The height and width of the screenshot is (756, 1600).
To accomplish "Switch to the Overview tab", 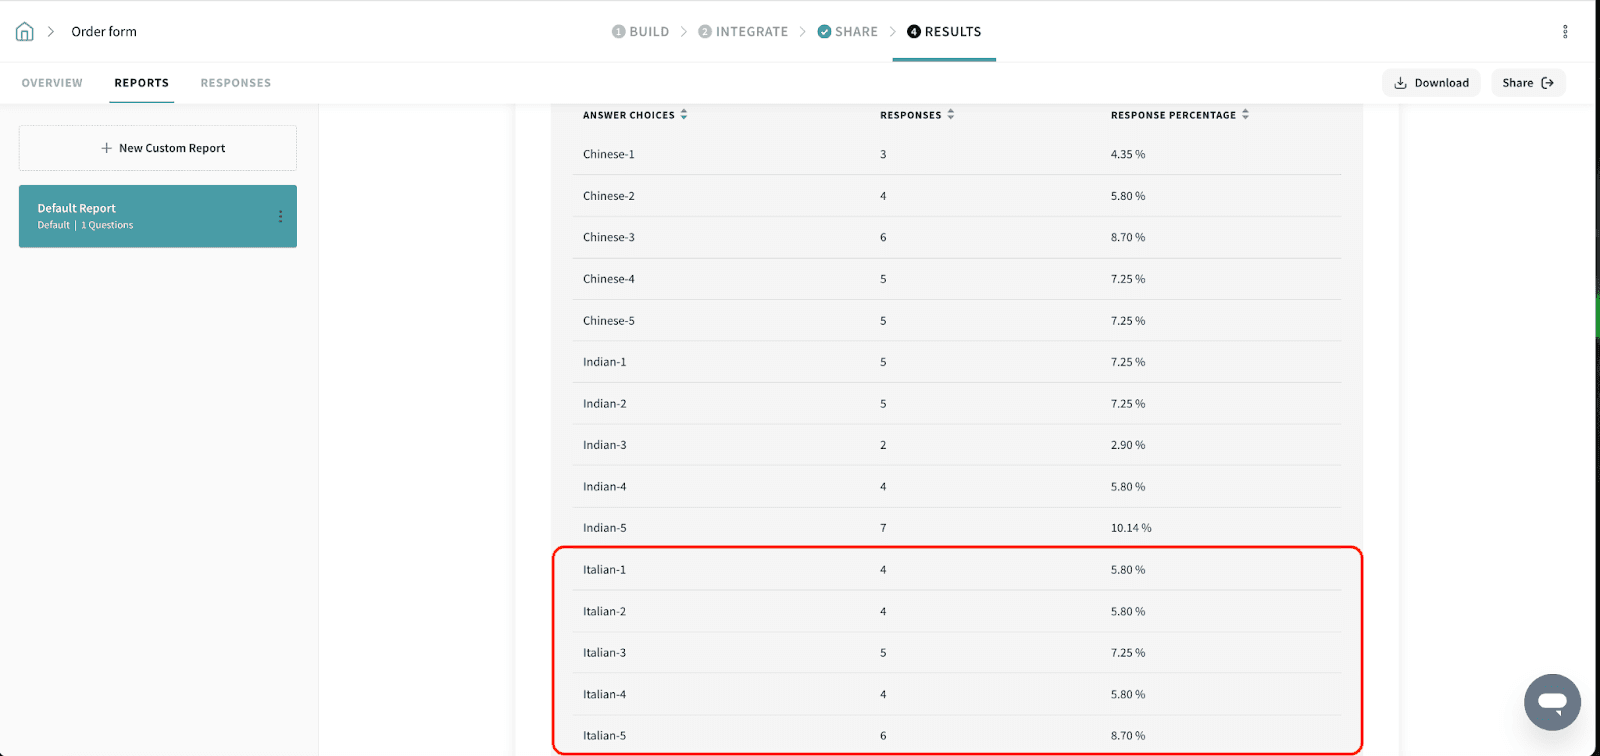I will coord(52,83).
